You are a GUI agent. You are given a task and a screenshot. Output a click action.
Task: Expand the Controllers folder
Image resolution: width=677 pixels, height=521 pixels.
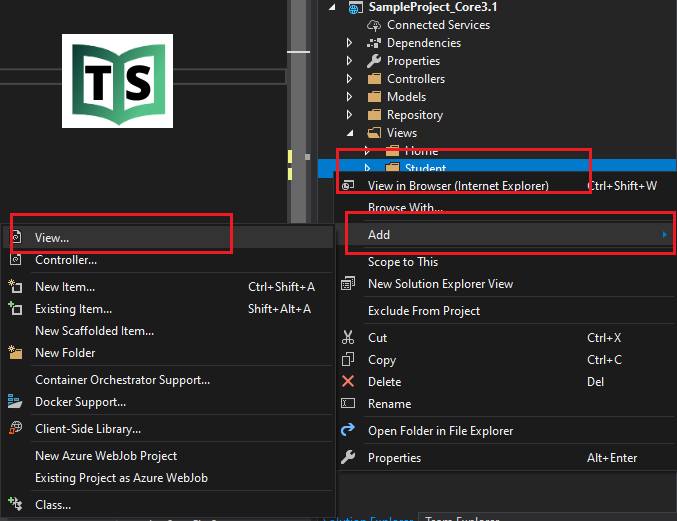(x=349, y=79)
